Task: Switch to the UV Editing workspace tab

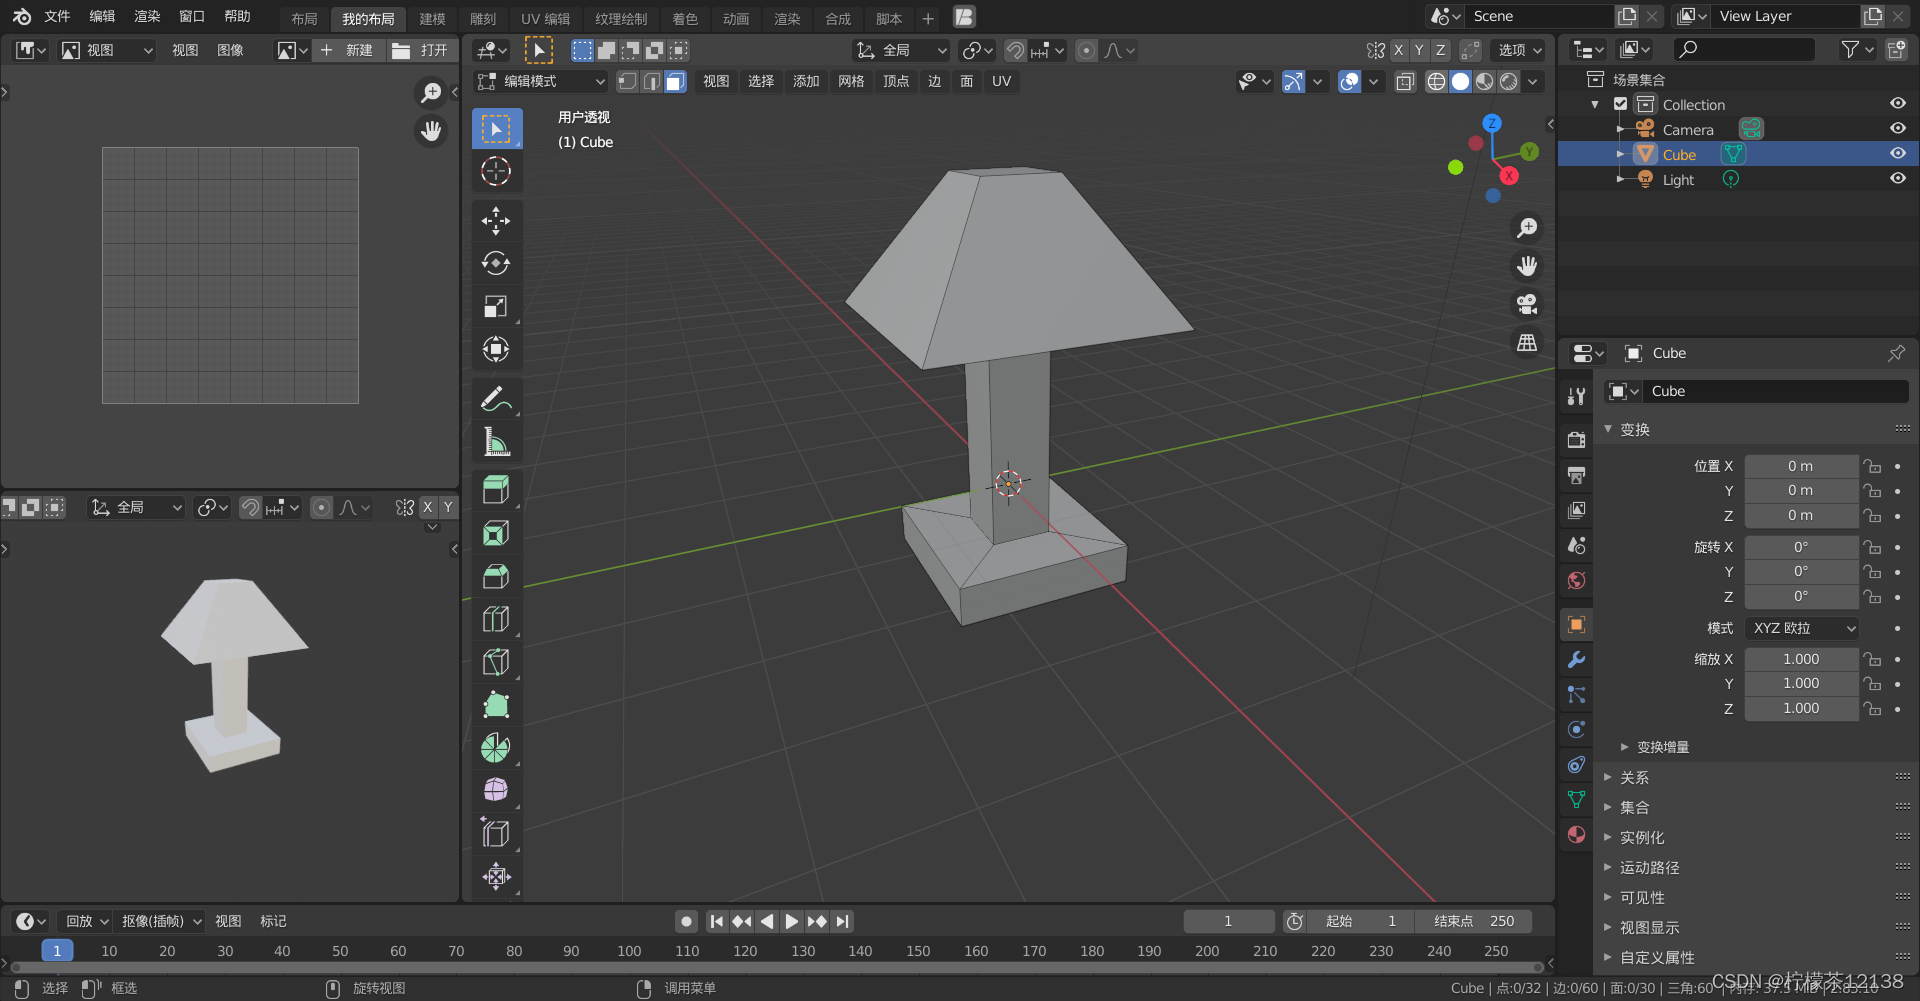Action: coord(545,18)
